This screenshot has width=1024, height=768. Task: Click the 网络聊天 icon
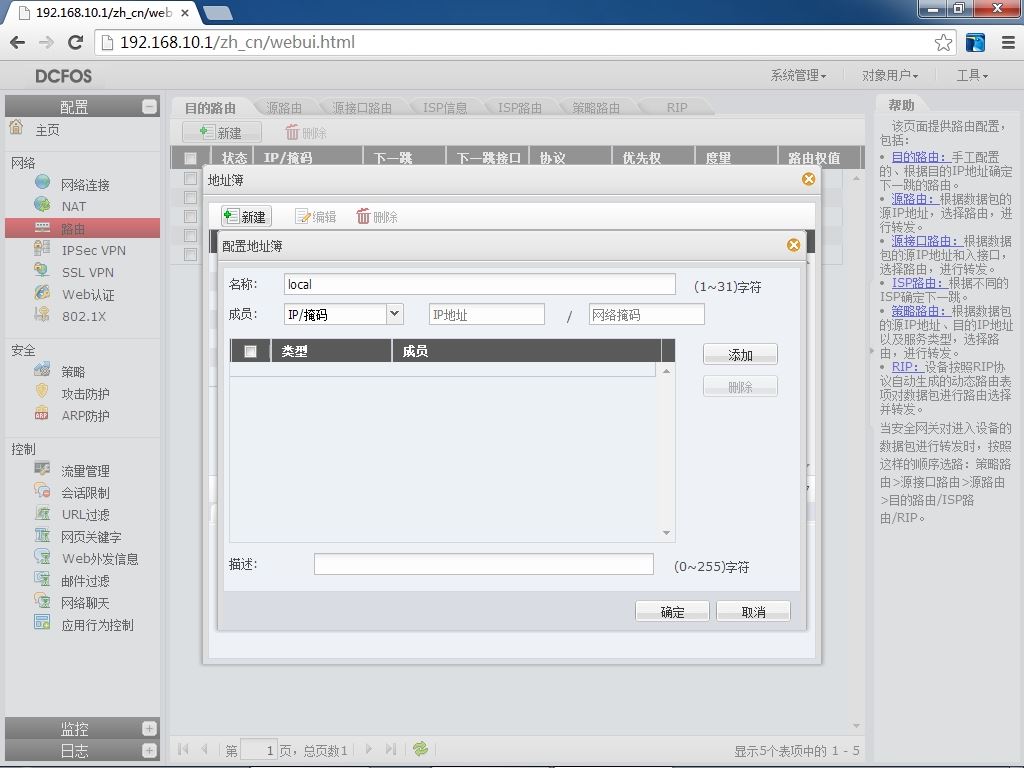point(42,601)
